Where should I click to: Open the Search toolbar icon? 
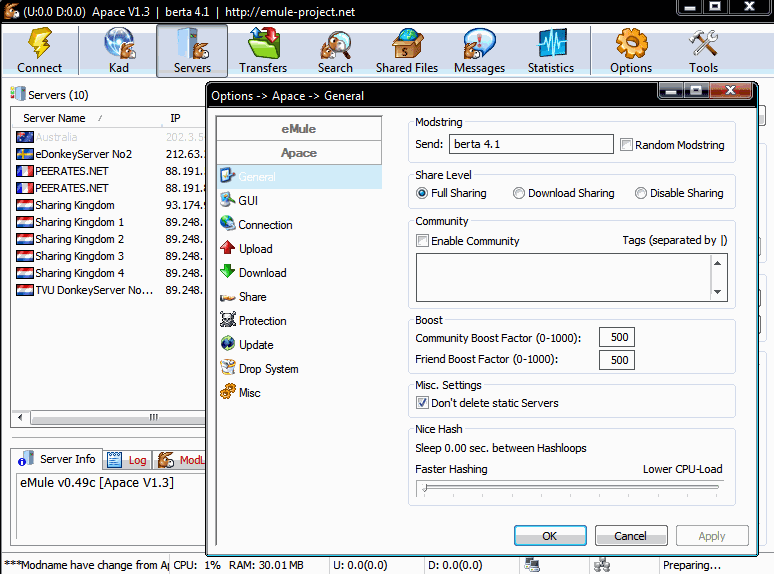pos(336,44)
